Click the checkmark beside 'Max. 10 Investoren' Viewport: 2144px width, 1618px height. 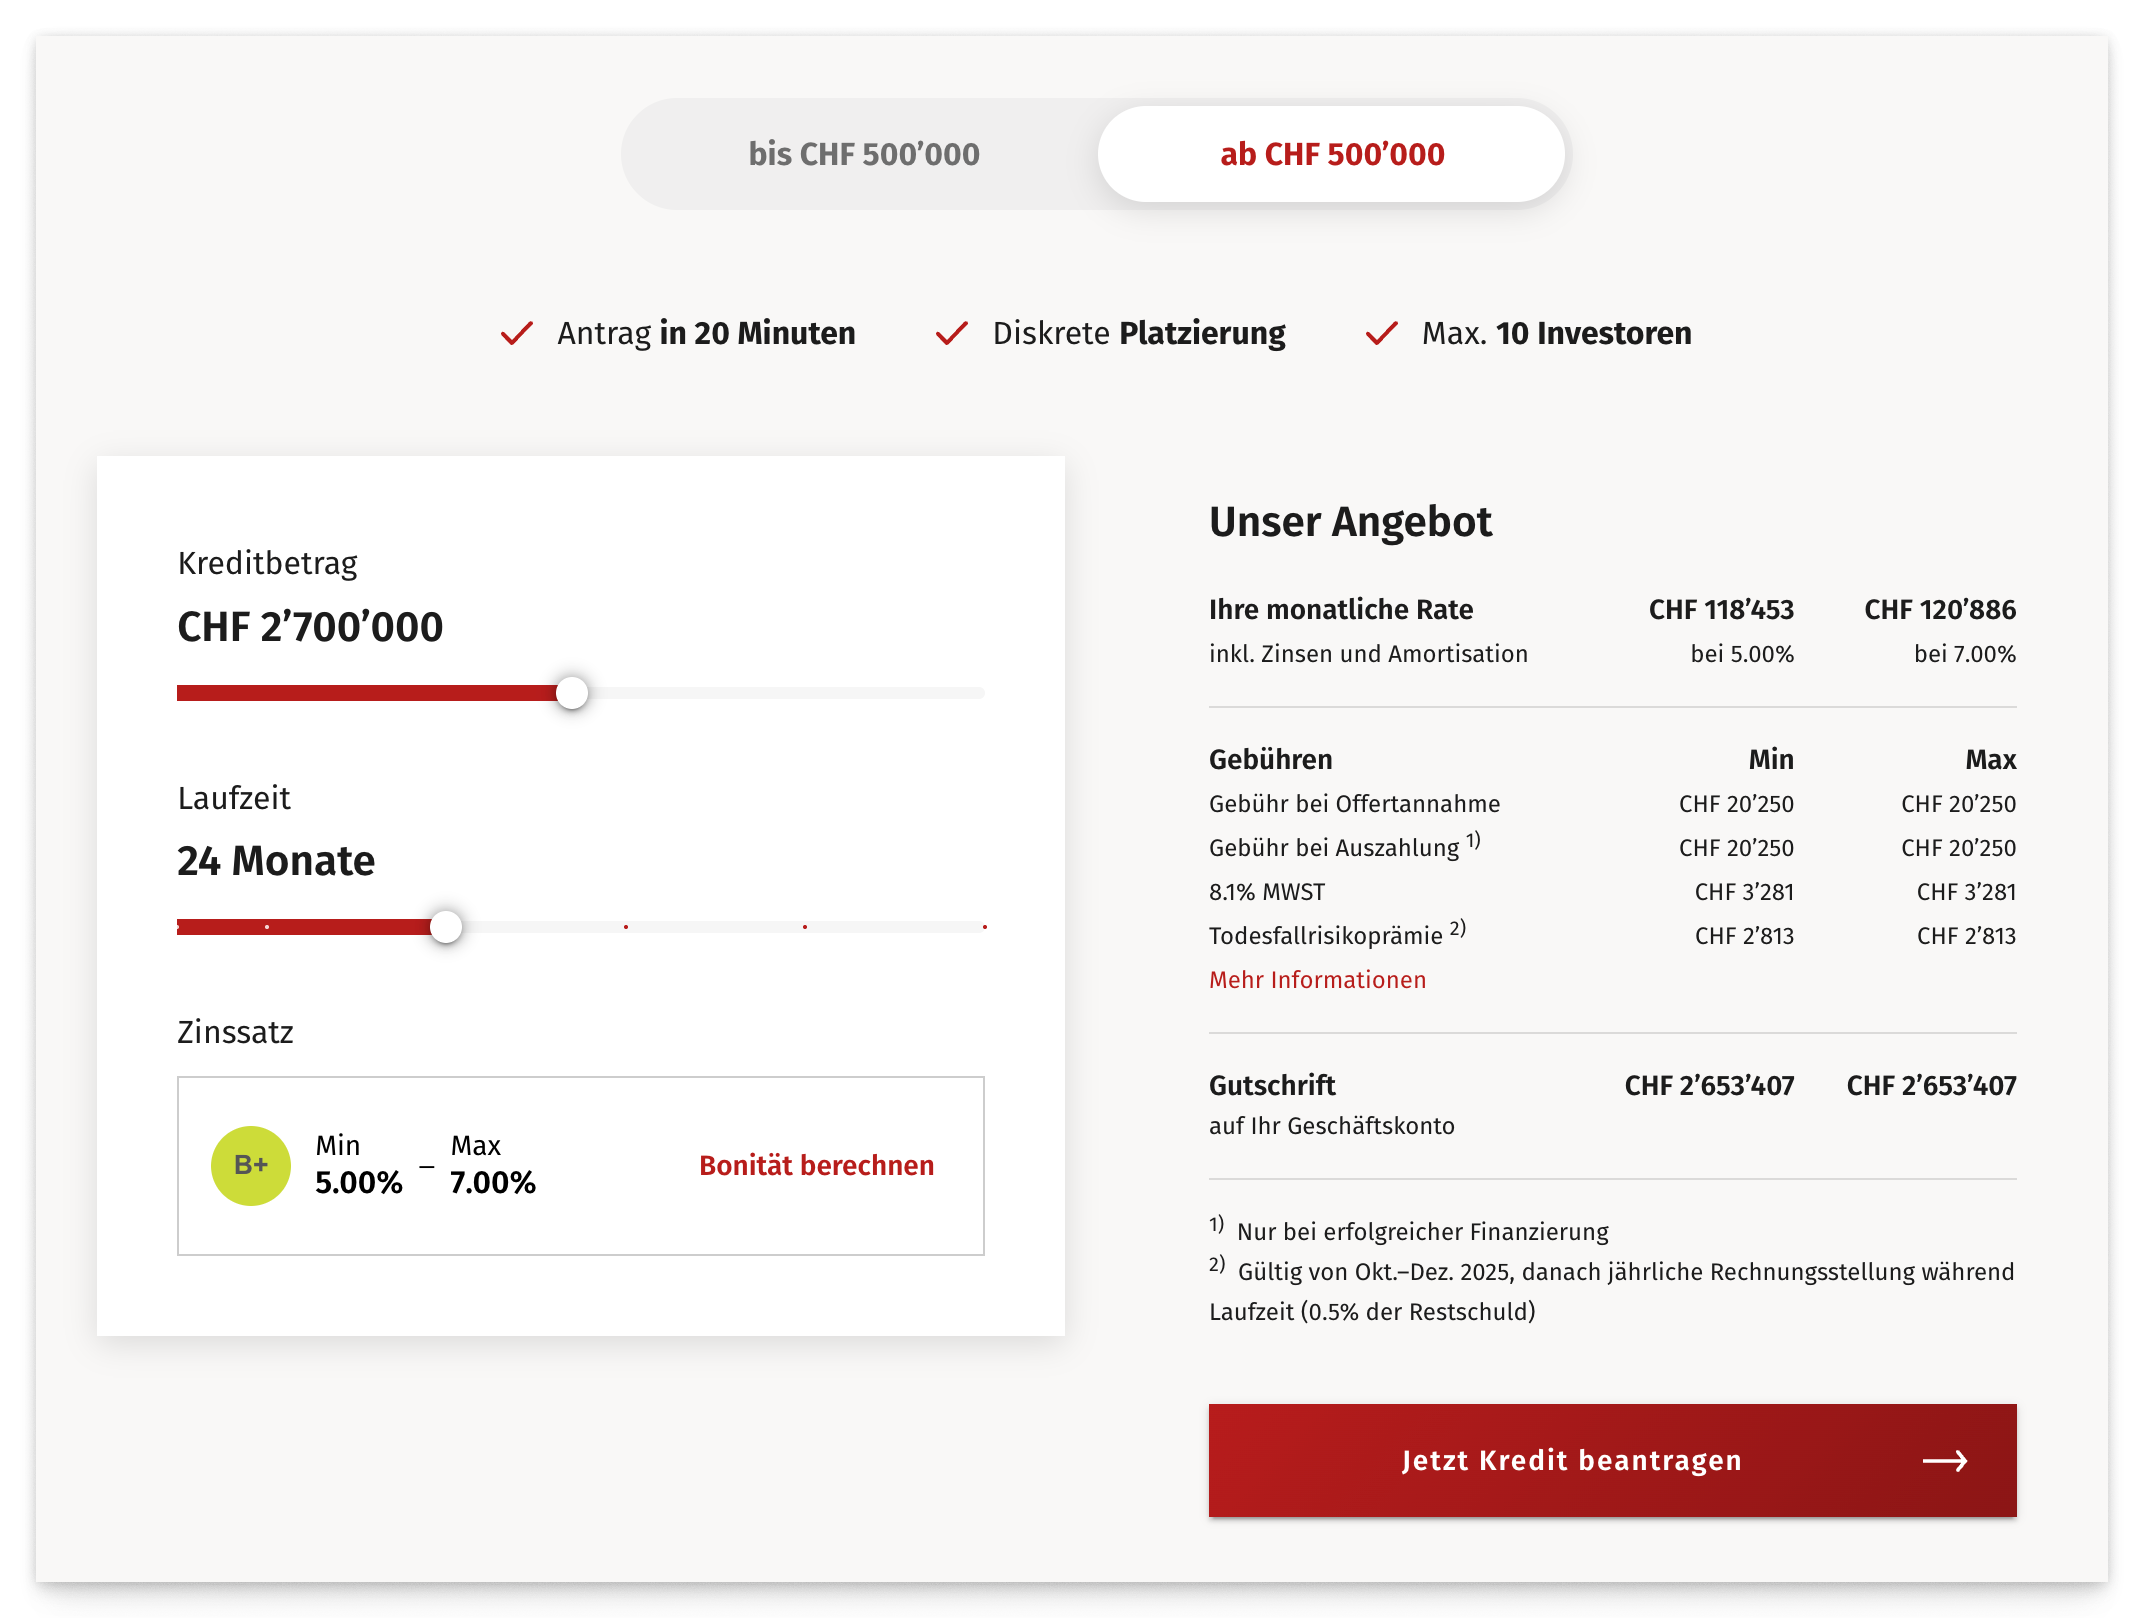tap(1381, 333)
